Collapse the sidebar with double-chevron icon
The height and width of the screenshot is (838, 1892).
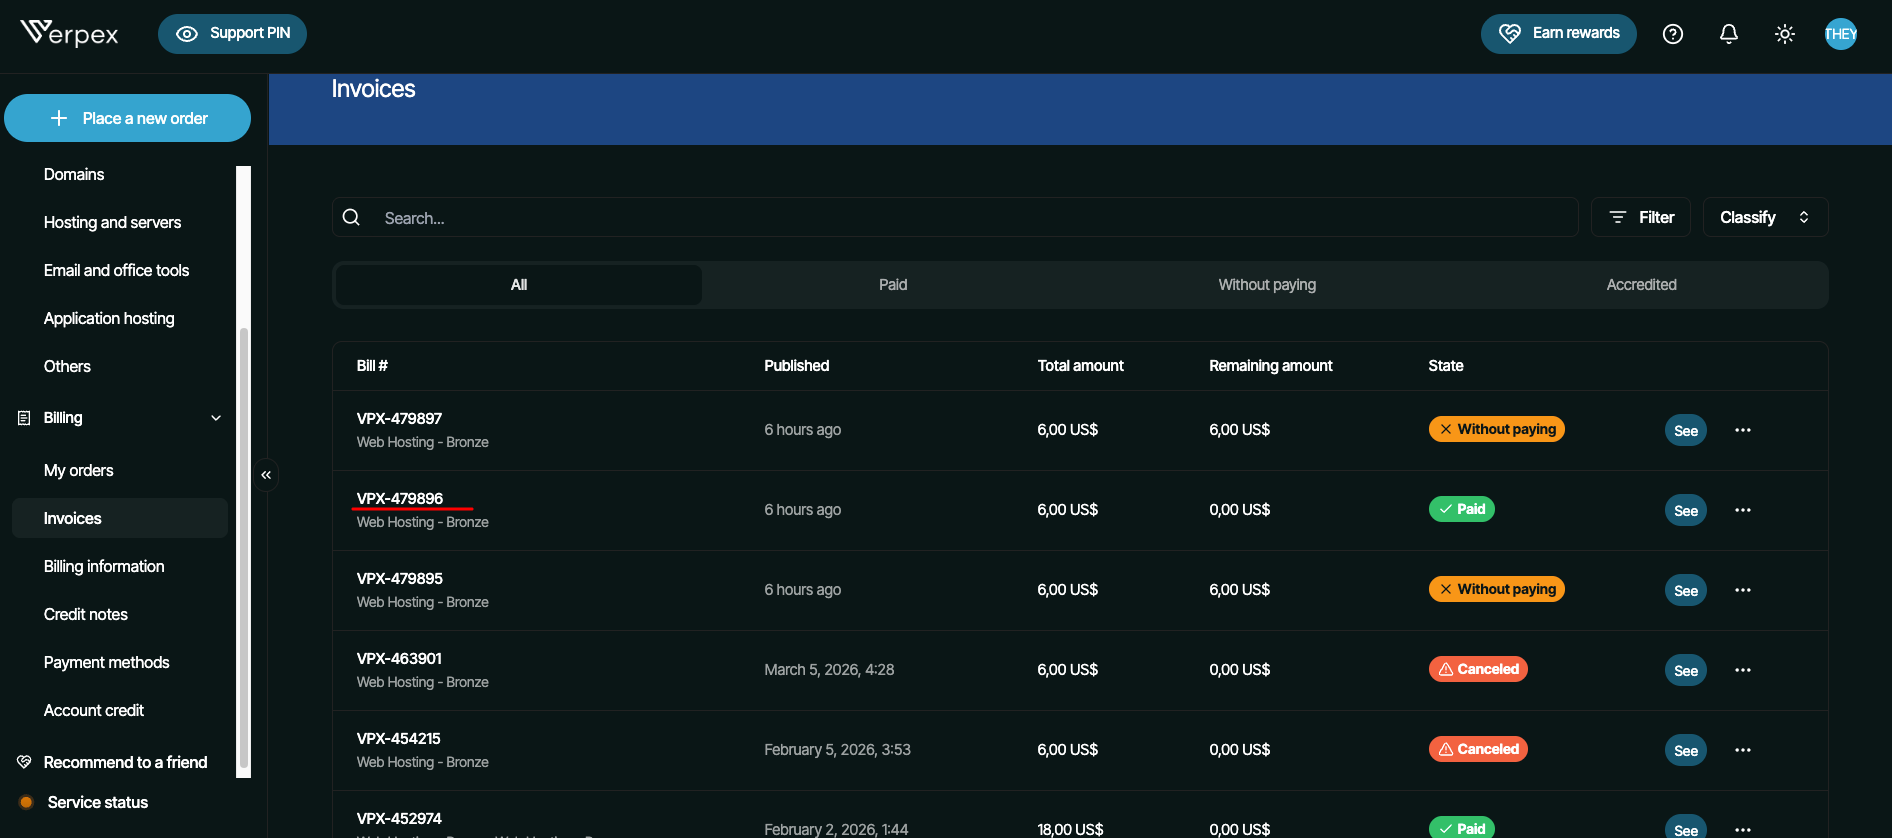pos(266,475)
